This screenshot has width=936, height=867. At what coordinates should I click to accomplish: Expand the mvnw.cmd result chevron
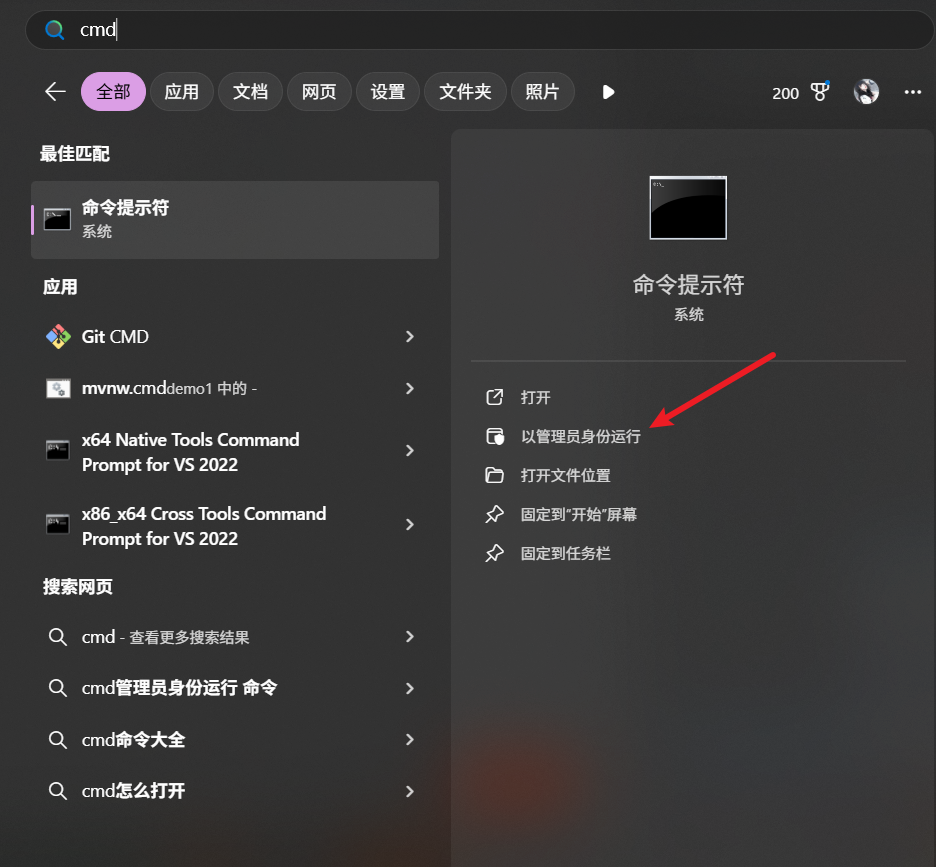pos(410,389)
